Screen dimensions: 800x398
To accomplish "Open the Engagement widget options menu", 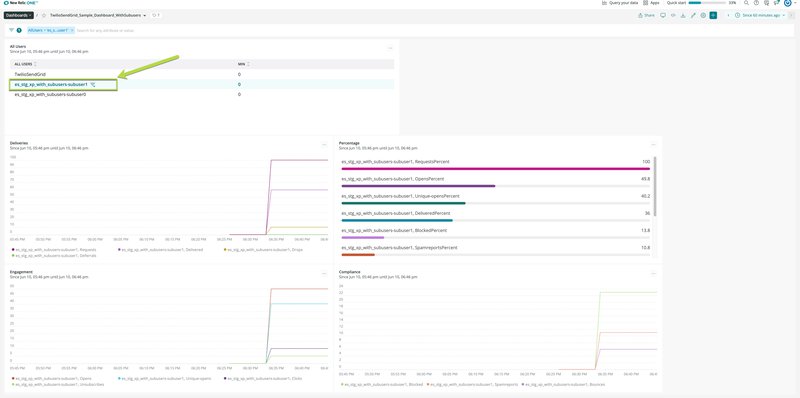I will (324, 273).
